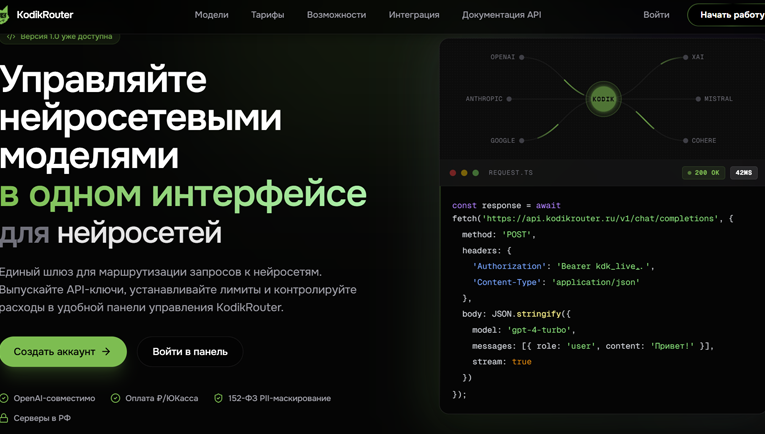Click the 'application/json' value in code
Screen dimensions: 765x434
click(598, 282)
